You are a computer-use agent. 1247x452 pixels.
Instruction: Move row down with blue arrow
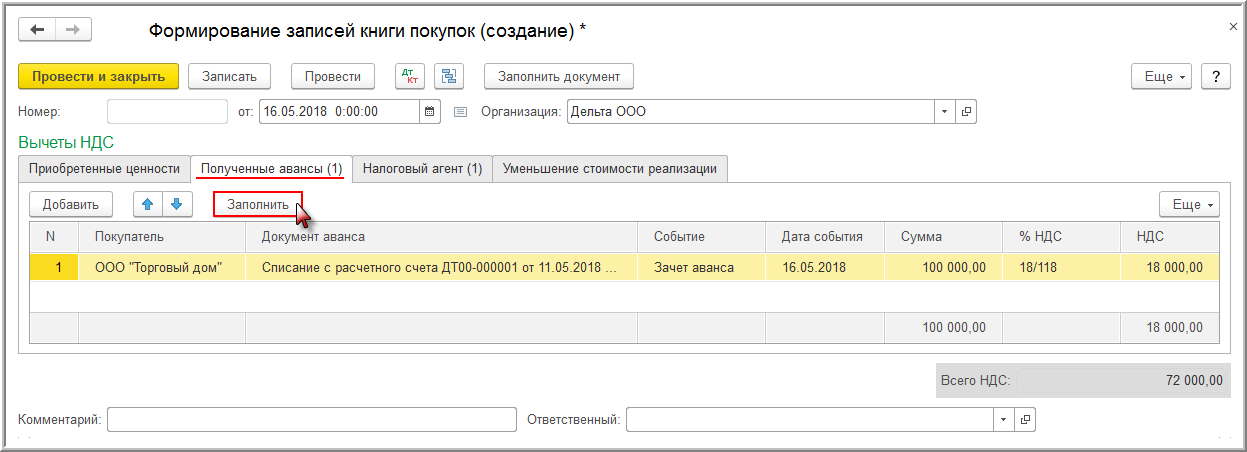[x=176, y=205]
